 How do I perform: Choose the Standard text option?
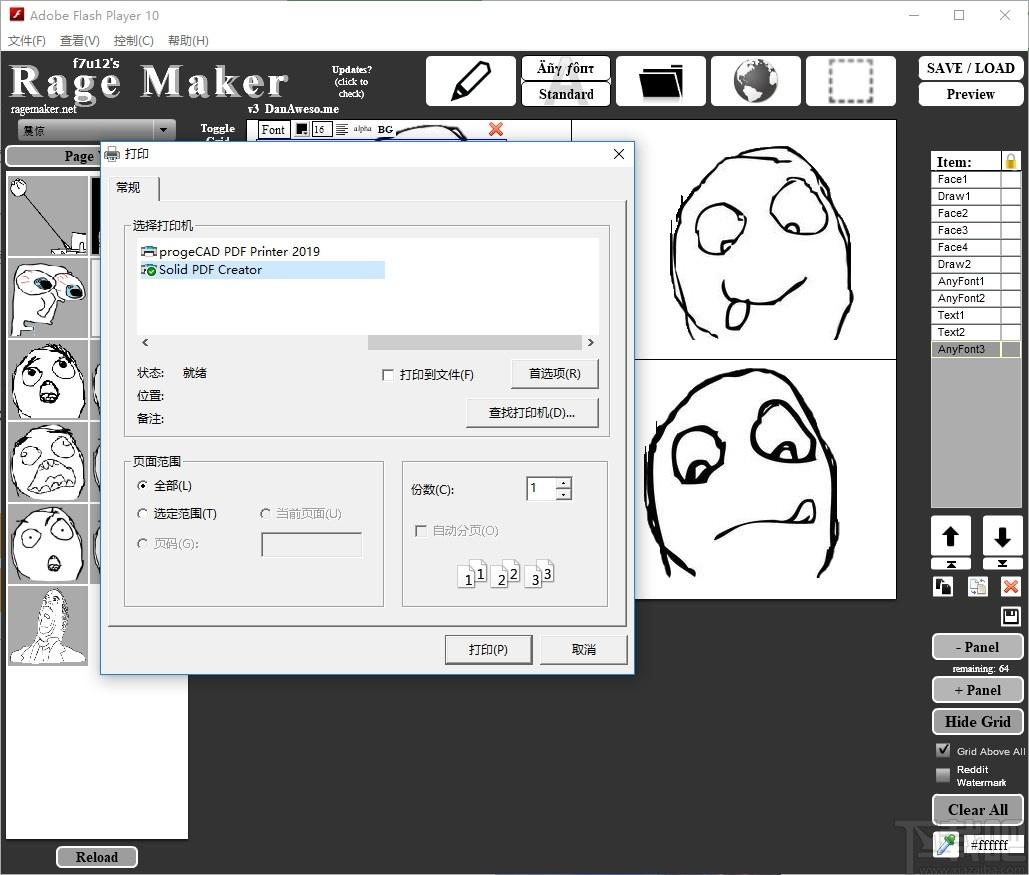pyautogui.click(x=566, y=94)
